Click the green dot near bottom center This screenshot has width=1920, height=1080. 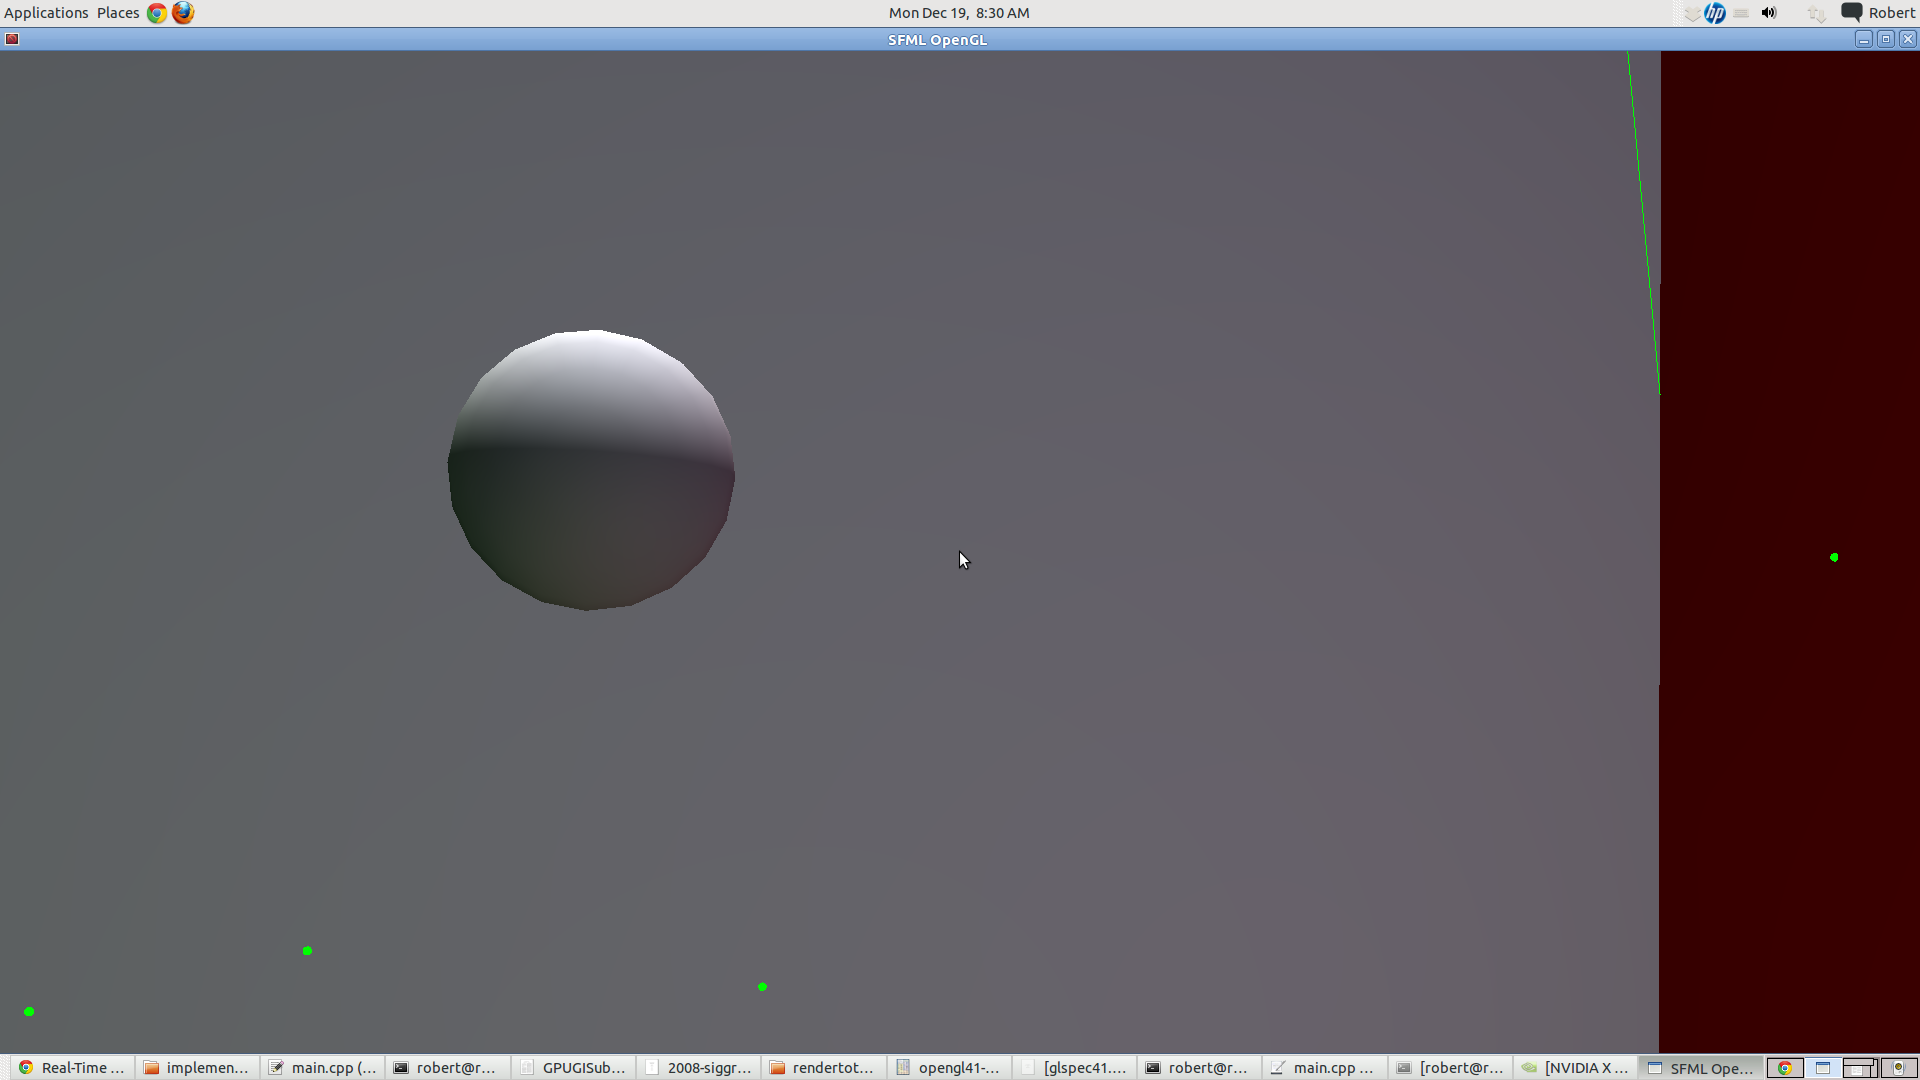tap(762, 985)
